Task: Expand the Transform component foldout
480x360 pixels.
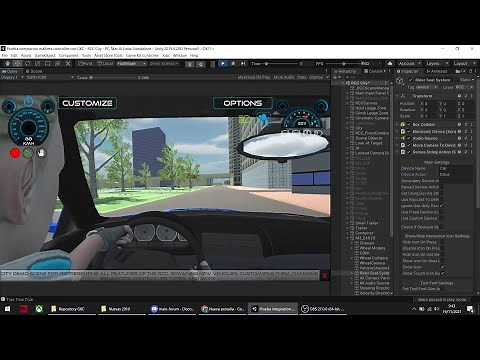Action: (x=397, y=96)
